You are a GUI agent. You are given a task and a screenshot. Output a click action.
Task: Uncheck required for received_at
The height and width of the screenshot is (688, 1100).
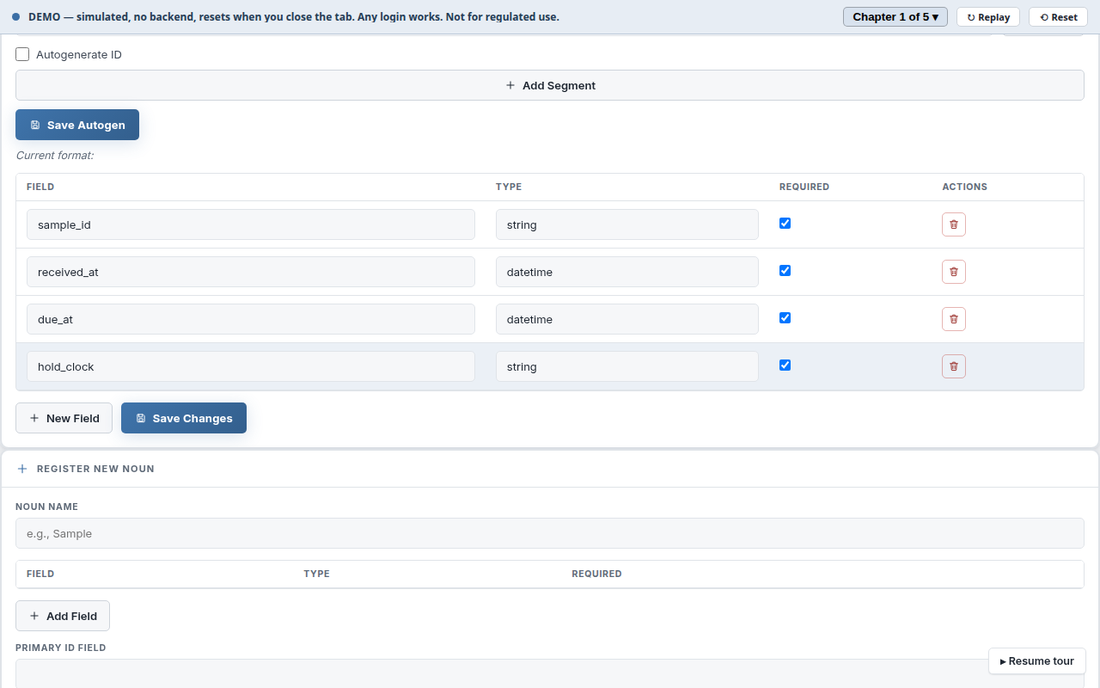tap(785, 270)
